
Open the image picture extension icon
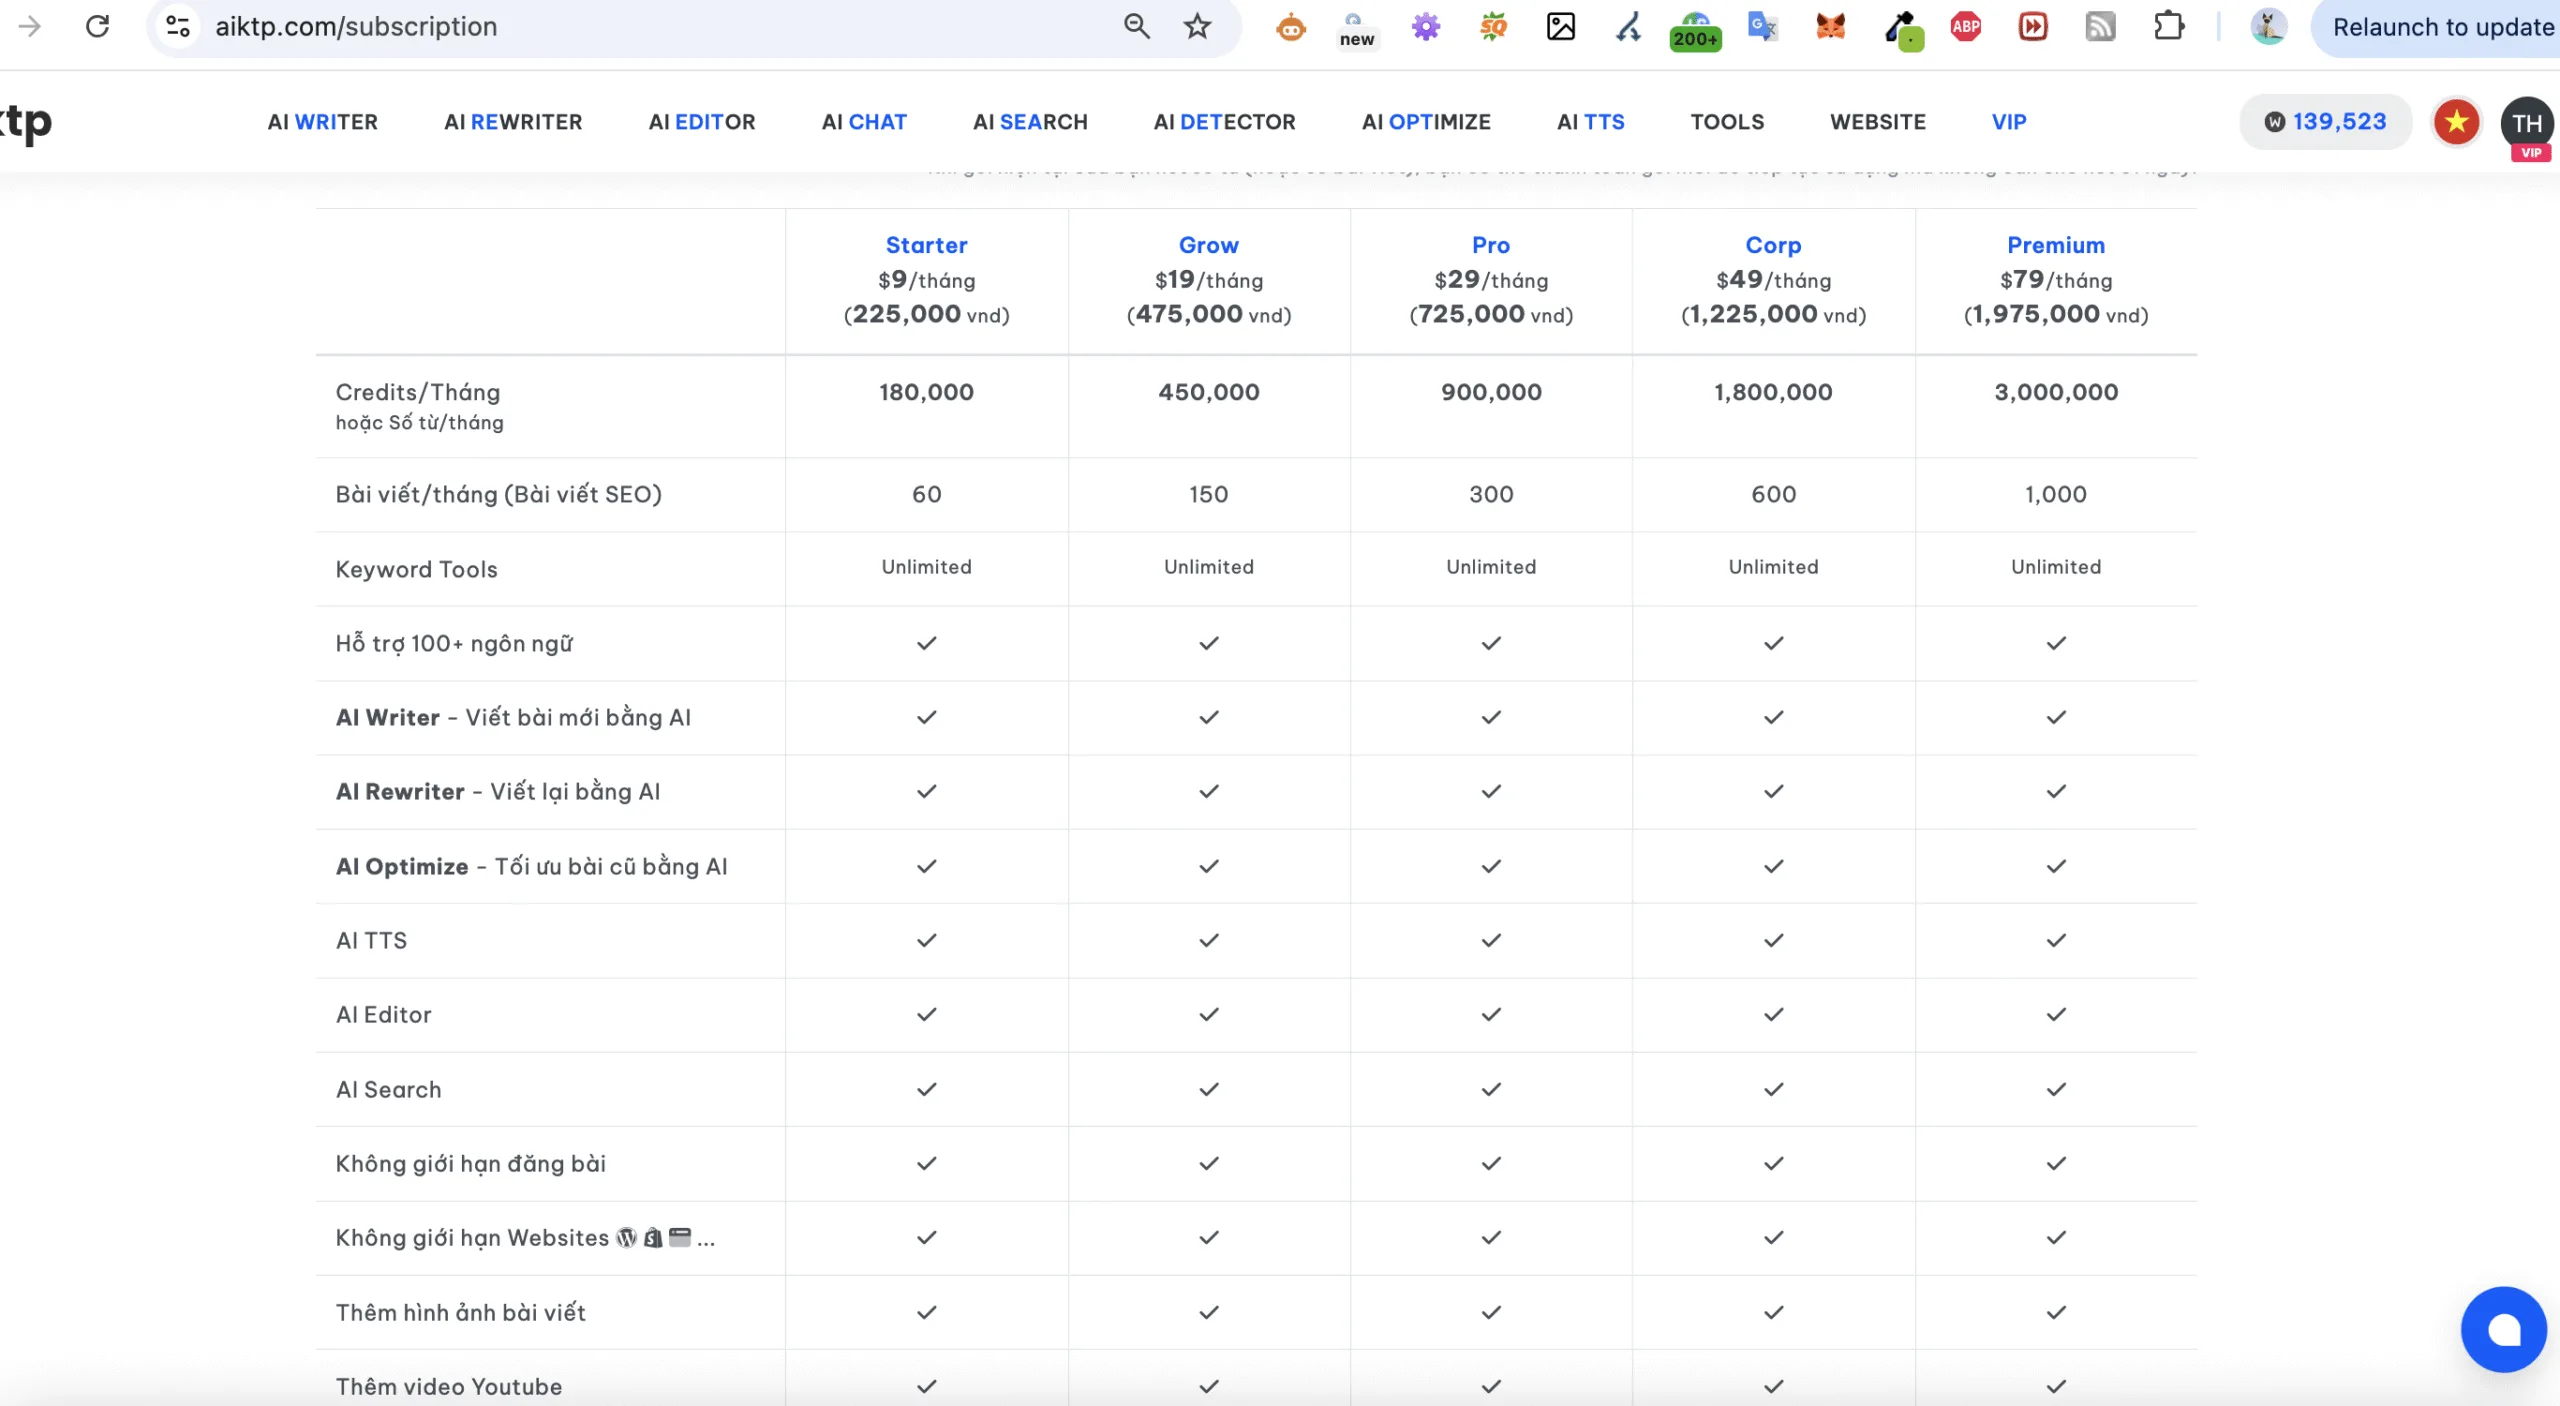1561,26
